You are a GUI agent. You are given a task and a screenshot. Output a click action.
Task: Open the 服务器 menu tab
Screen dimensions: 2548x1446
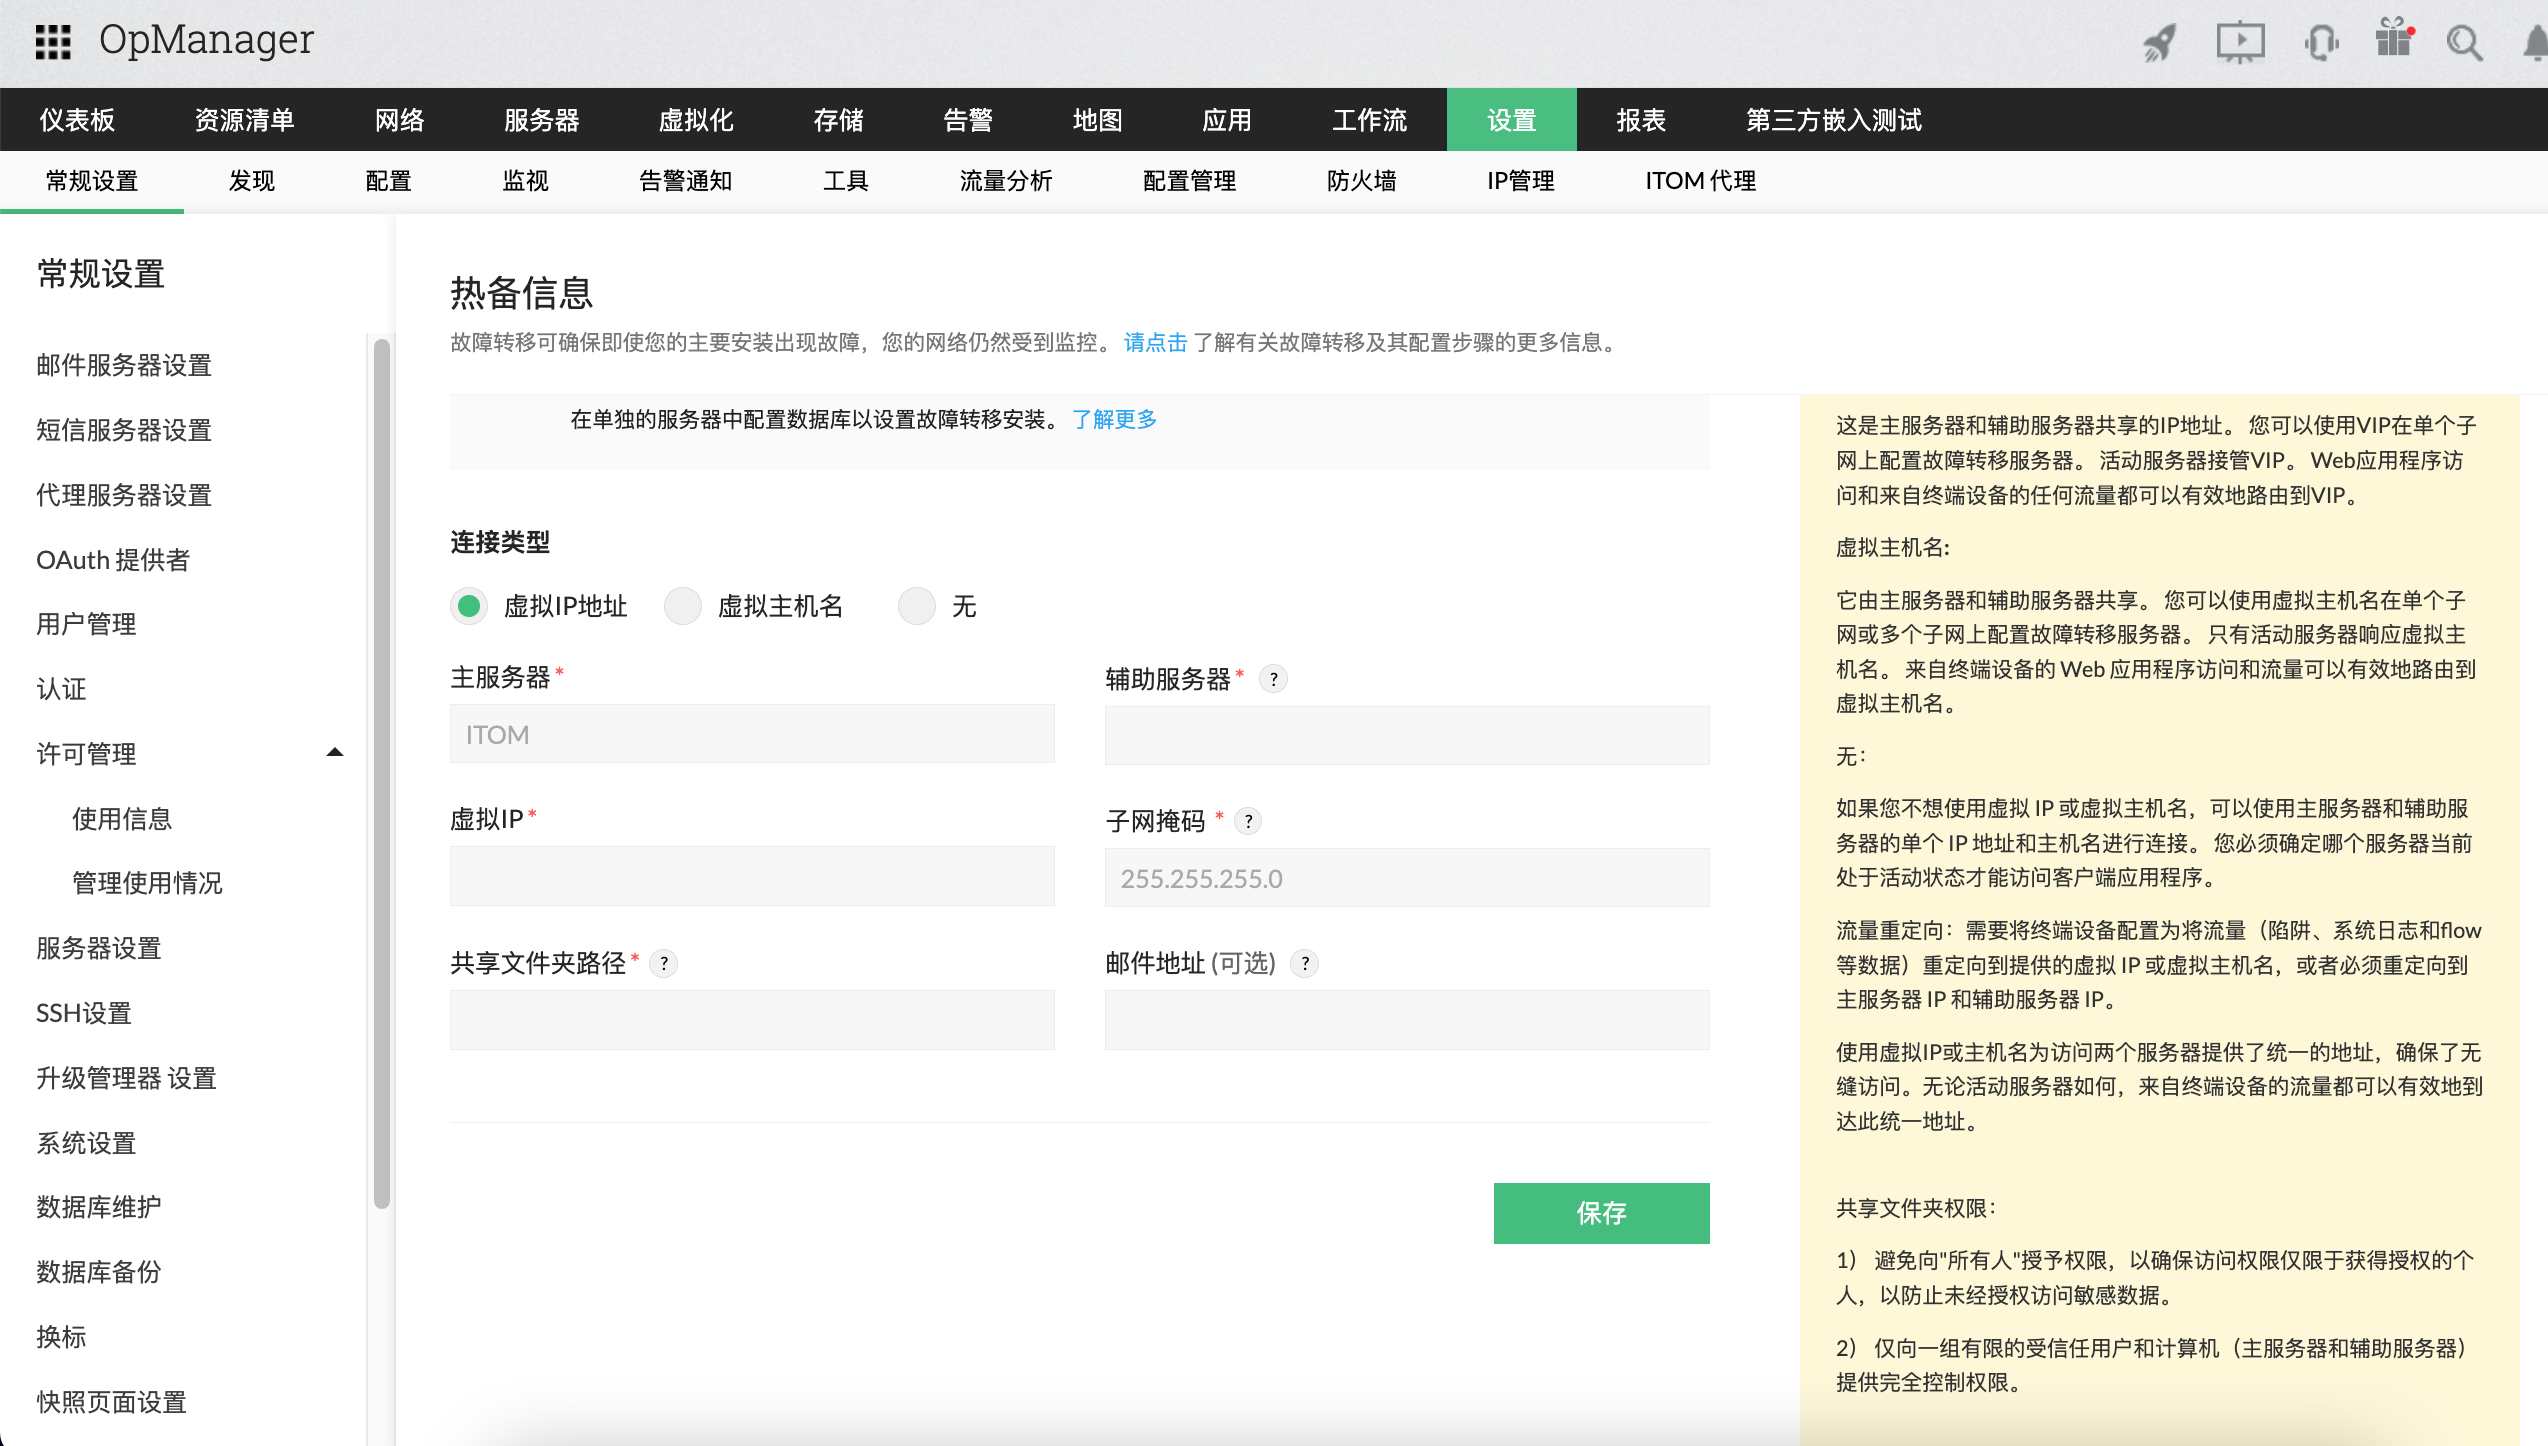pyautogui.click(x=543, y=119)
